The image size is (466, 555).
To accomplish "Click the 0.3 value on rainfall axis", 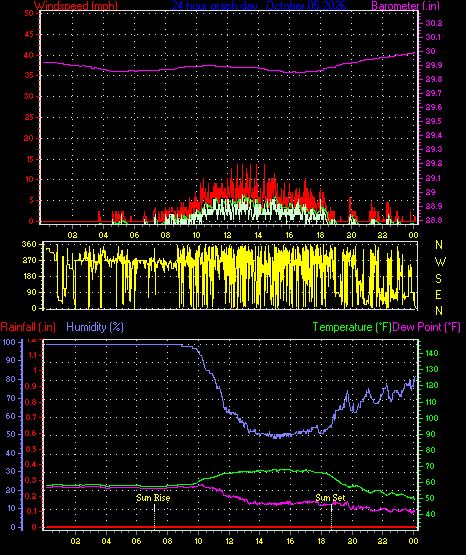I will coord(31,480).
